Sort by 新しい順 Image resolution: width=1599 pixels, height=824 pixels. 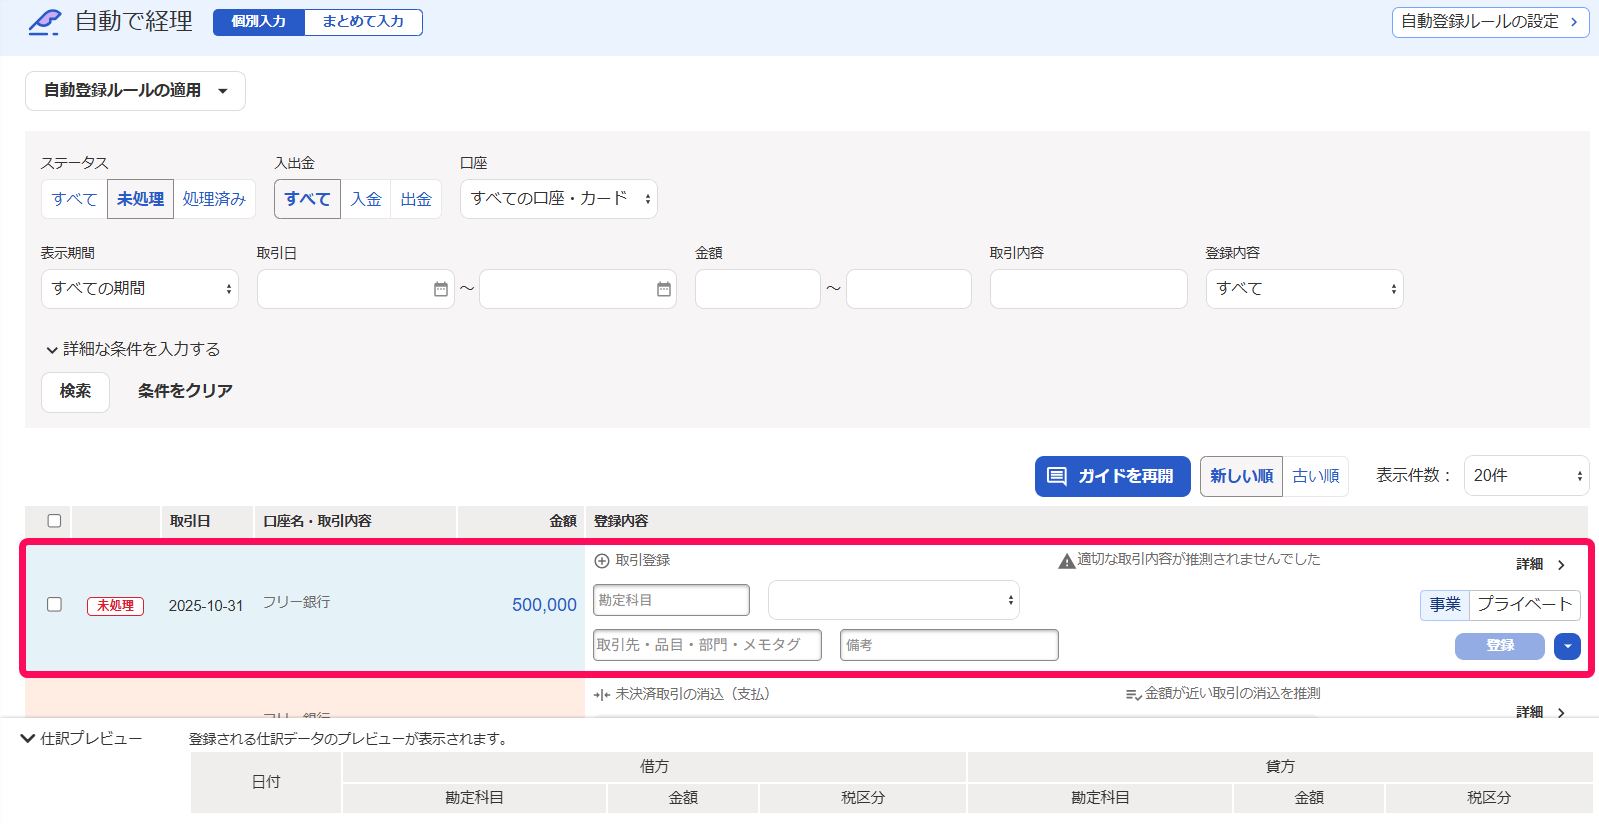click(1241, 476)
